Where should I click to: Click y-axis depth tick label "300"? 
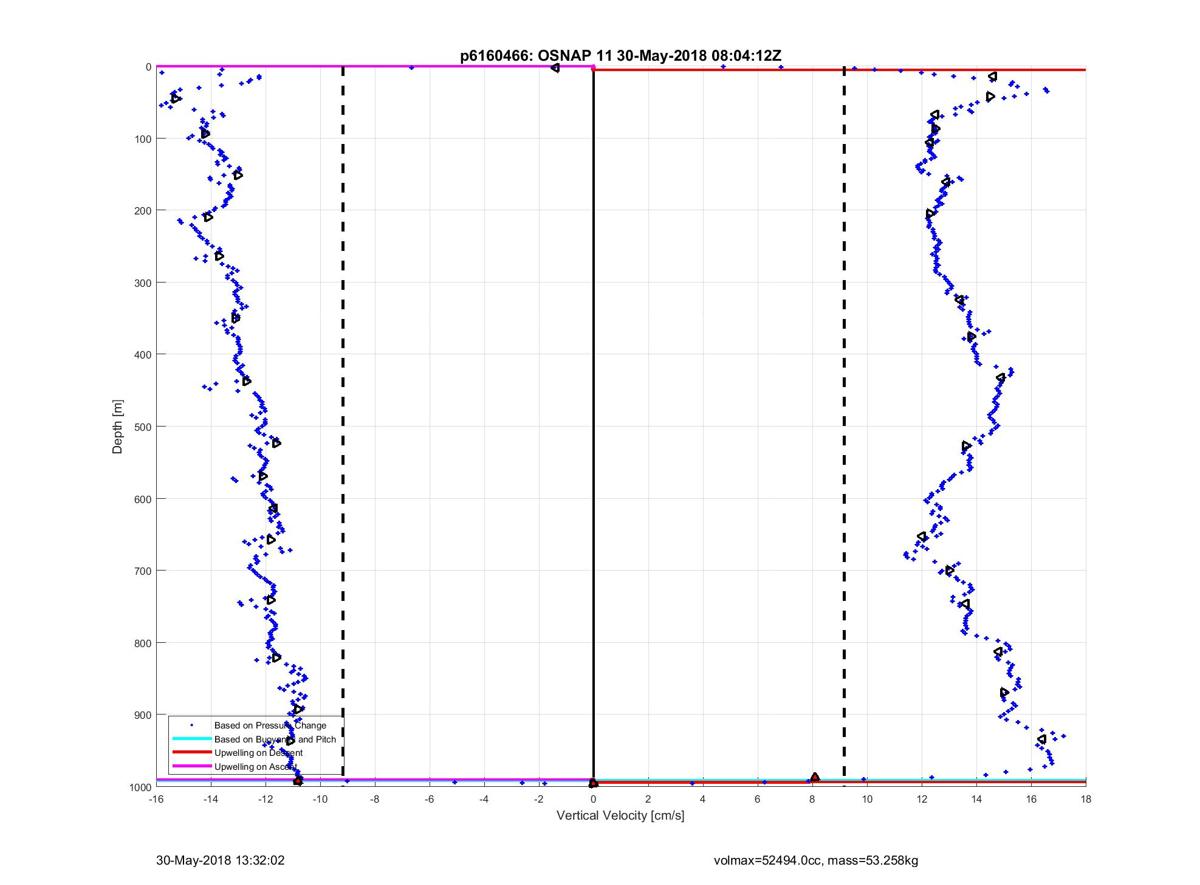coord(142,283)
